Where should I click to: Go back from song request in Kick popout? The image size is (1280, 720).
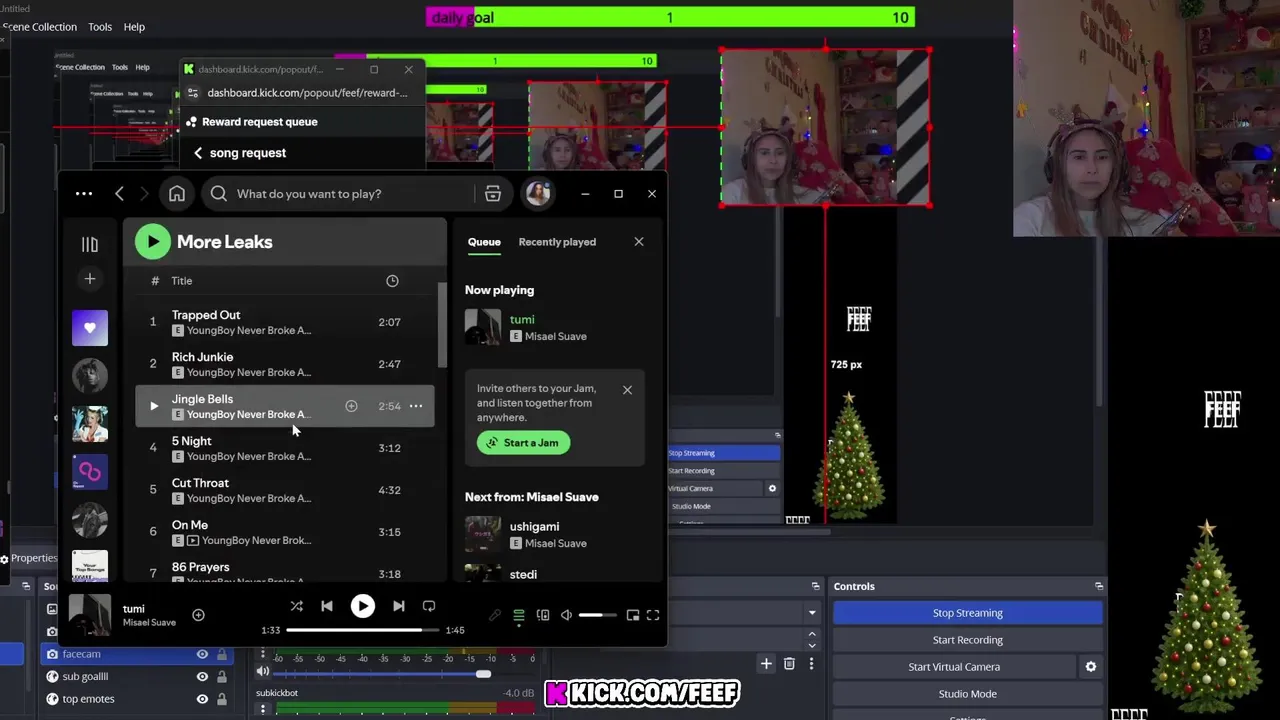(x=198, y=153)
